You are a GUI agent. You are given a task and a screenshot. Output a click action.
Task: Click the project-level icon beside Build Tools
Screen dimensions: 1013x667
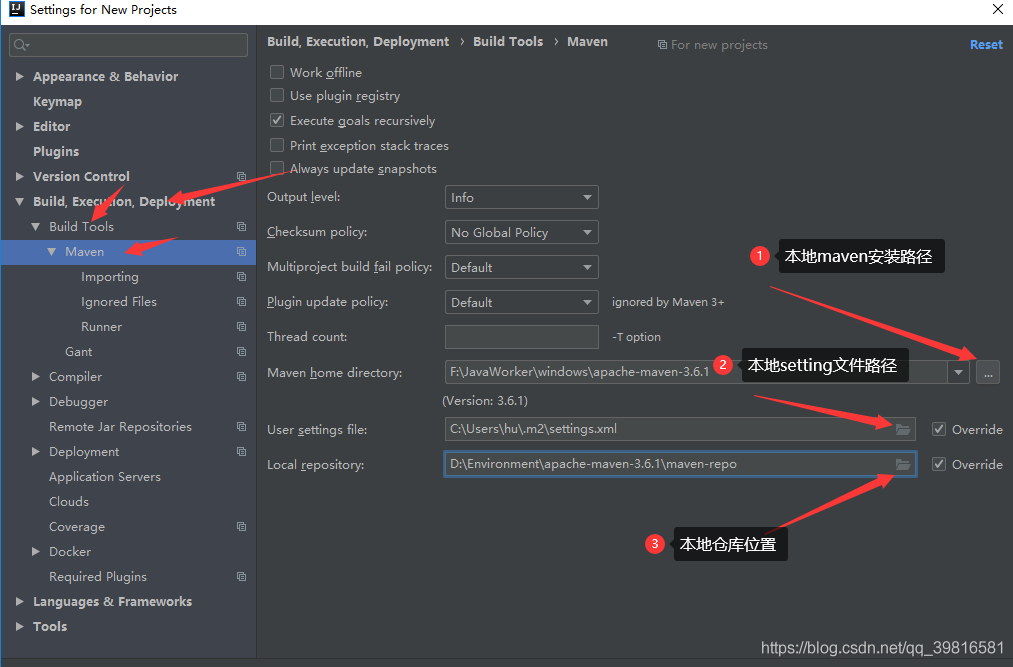tap(242, 226)
